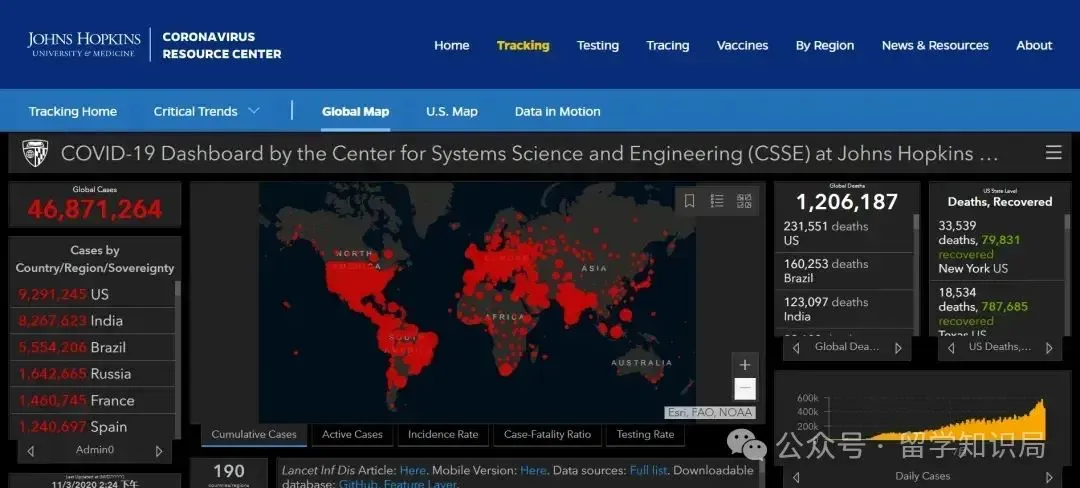Click left arrow beside US Deaths pager
Viewport: 1080px width, 488px height.
click(x=951, y=348)
